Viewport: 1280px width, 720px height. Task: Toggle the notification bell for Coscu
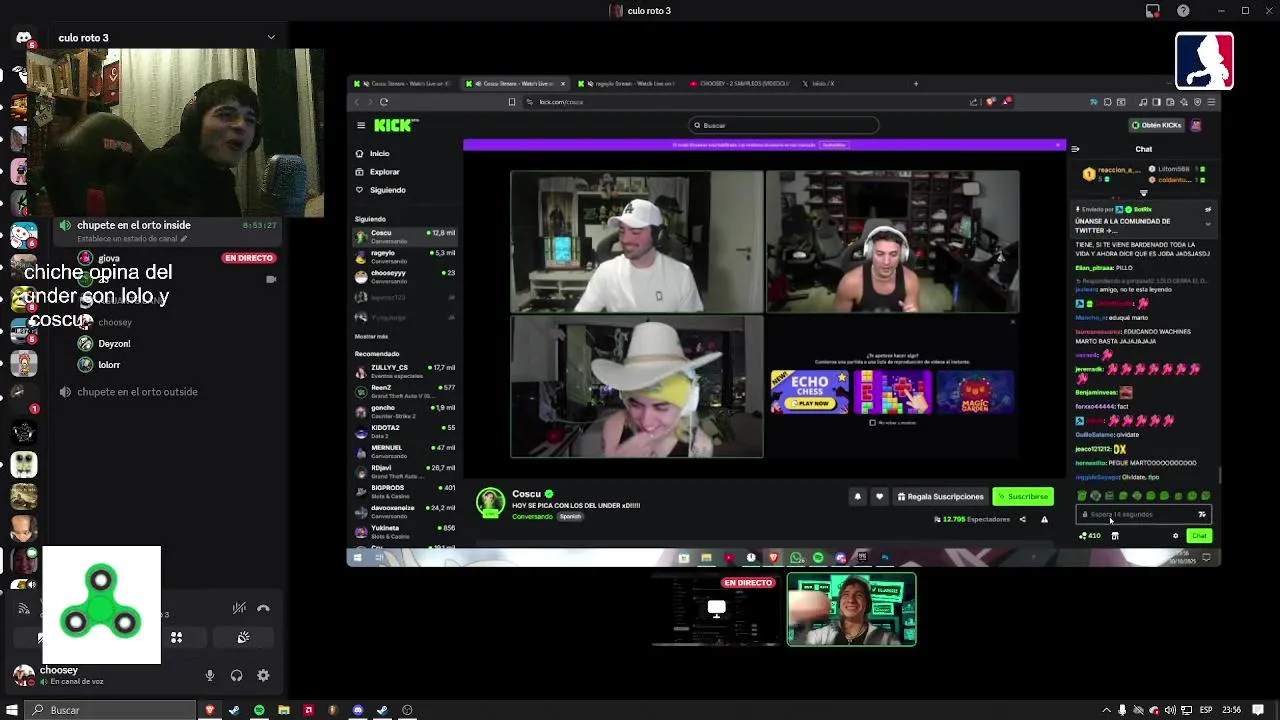(x=857, y=496)
